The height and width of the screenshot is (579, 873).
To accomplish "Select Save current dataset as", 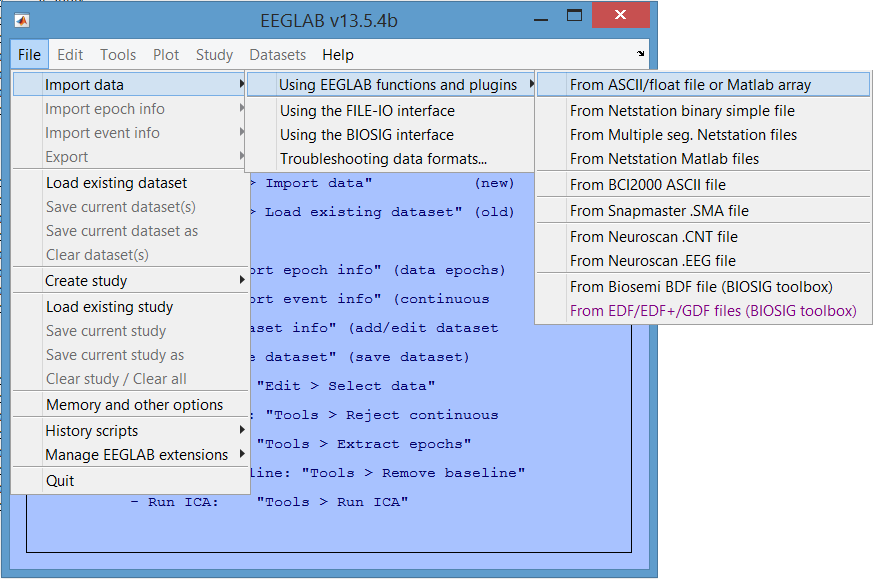I will pyautogui.click(x=130, y=230).
